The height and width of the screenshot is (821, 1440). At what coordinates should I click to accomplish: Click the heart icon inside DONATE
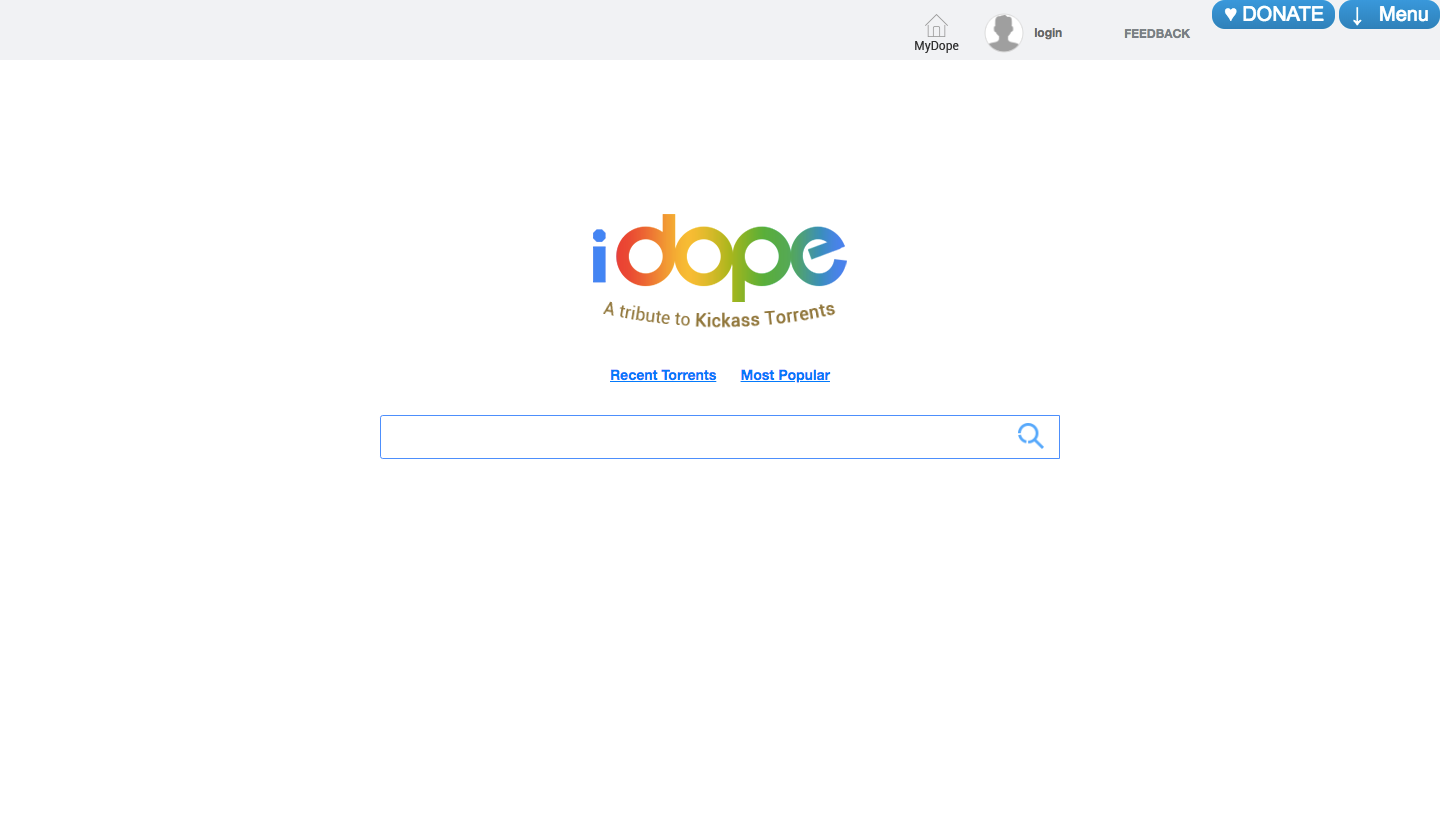1231,15
